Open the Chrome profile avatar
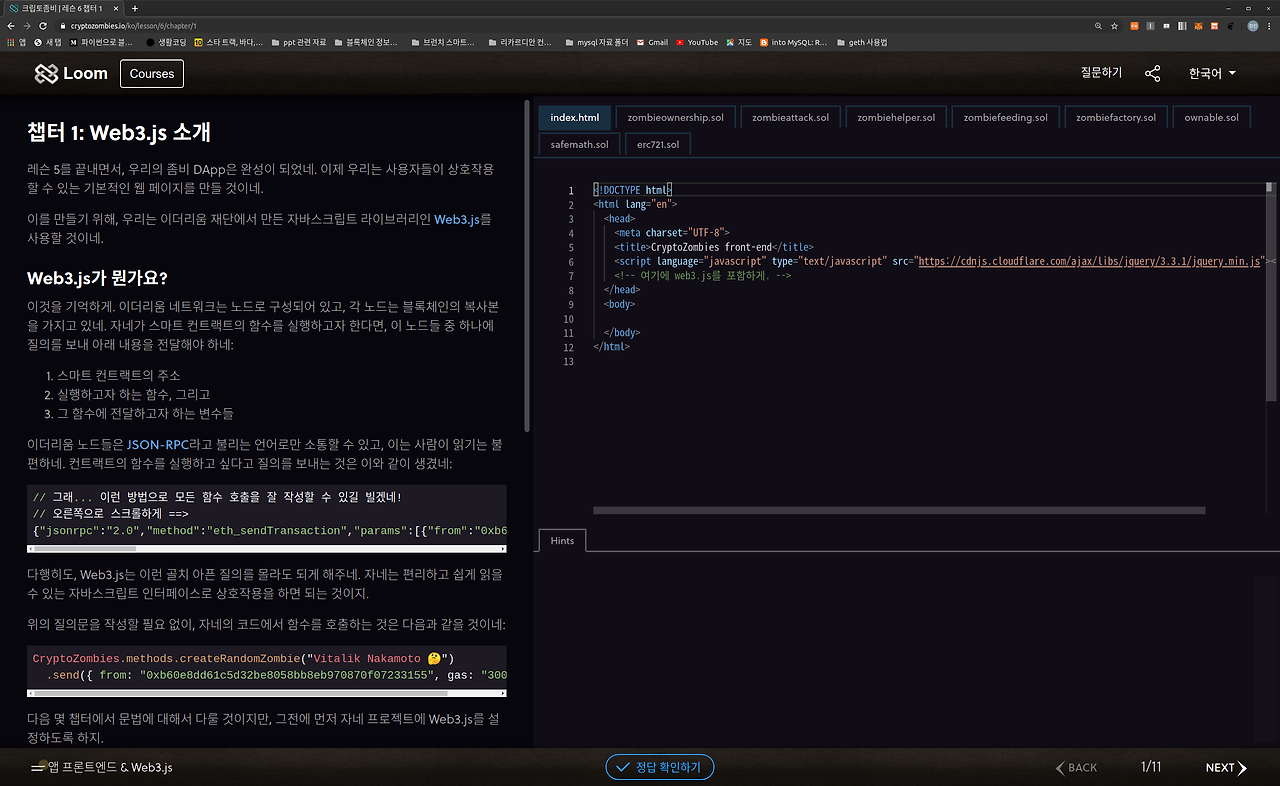Image resolution: width=1280 pixels, height=786 pixels. pos(1252,25)
